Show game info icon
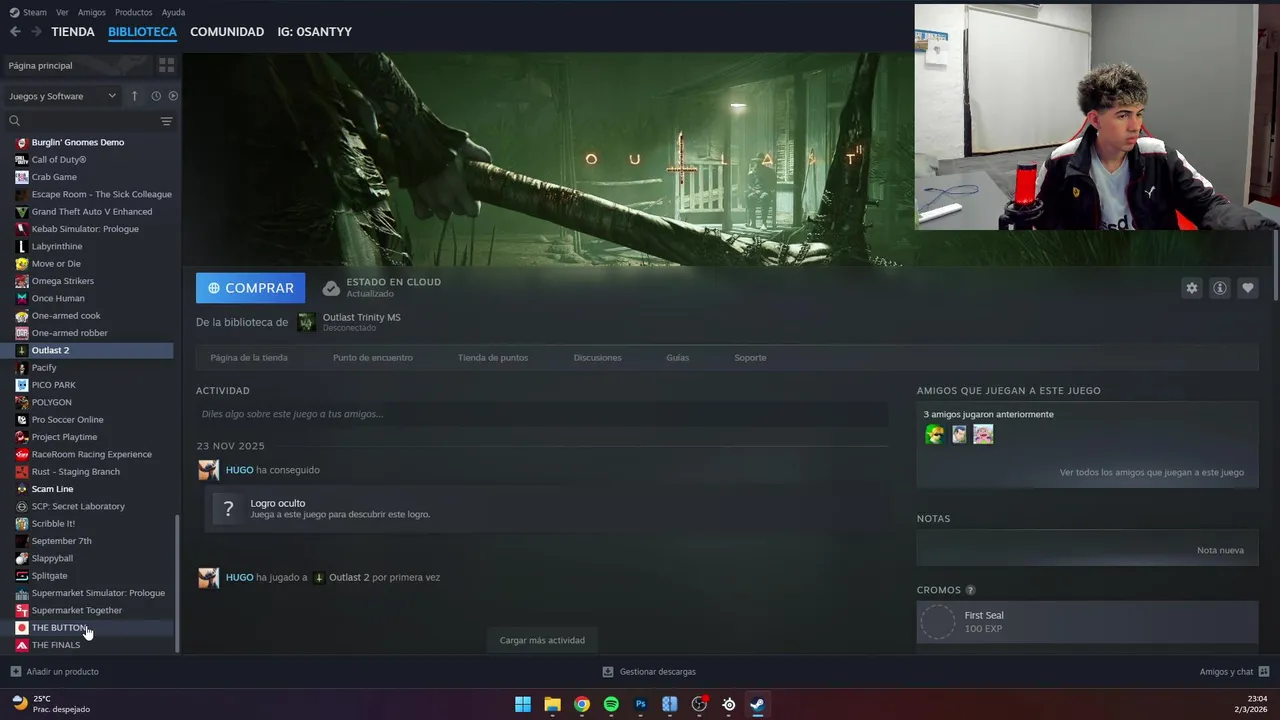This screenshot has width=1280, height=720. coord(1219,288)
